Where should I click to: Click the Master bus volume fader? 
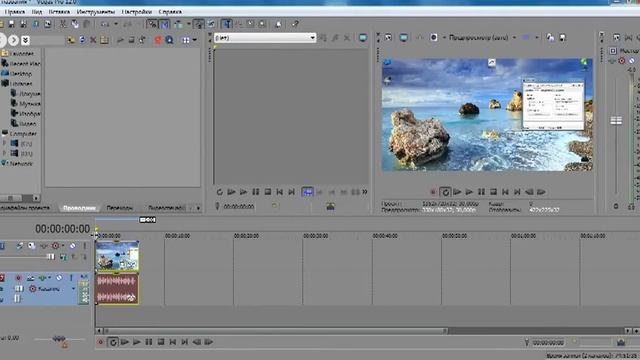[616, 120]
